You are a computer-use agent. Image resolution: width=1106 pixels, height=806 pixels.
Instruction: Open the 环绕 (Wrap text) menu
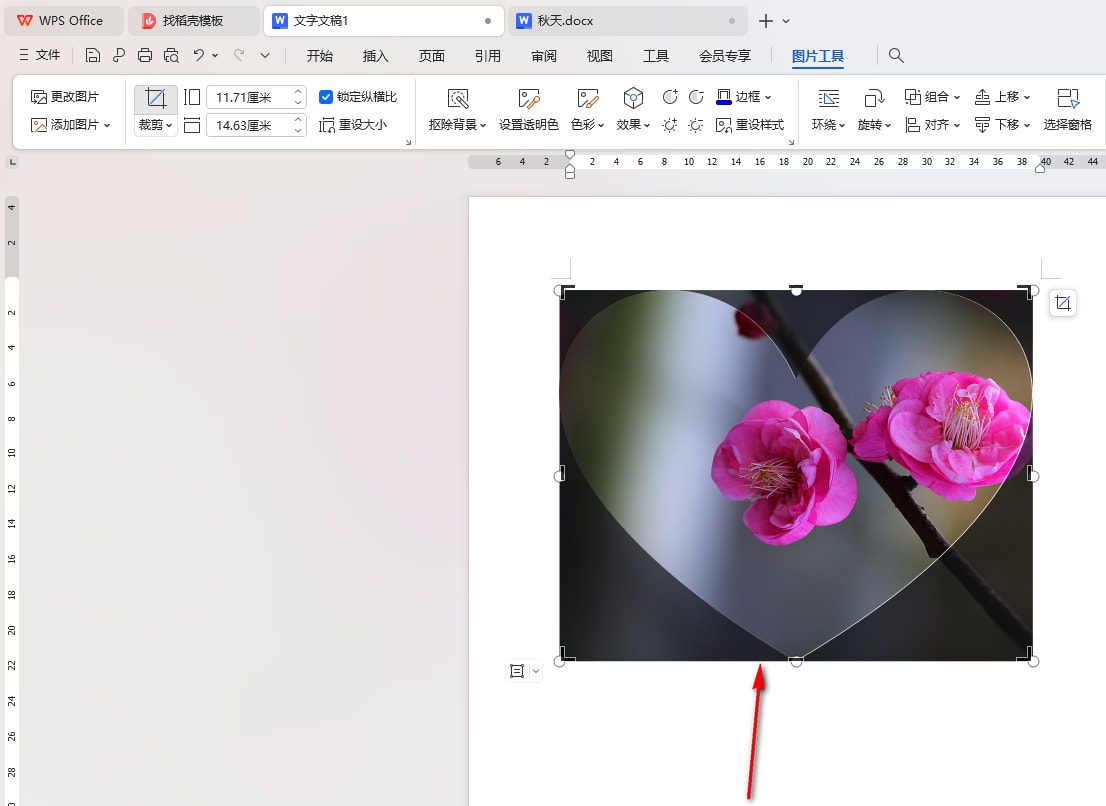[828, 110]
